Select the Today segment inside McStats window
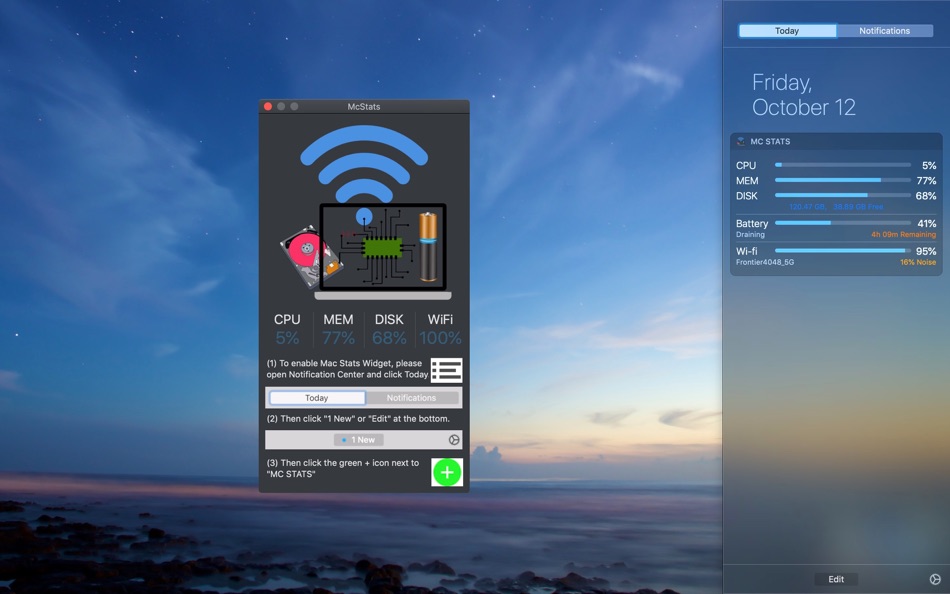Viewport: 950px width, 594px height. [x=317, y=398]
